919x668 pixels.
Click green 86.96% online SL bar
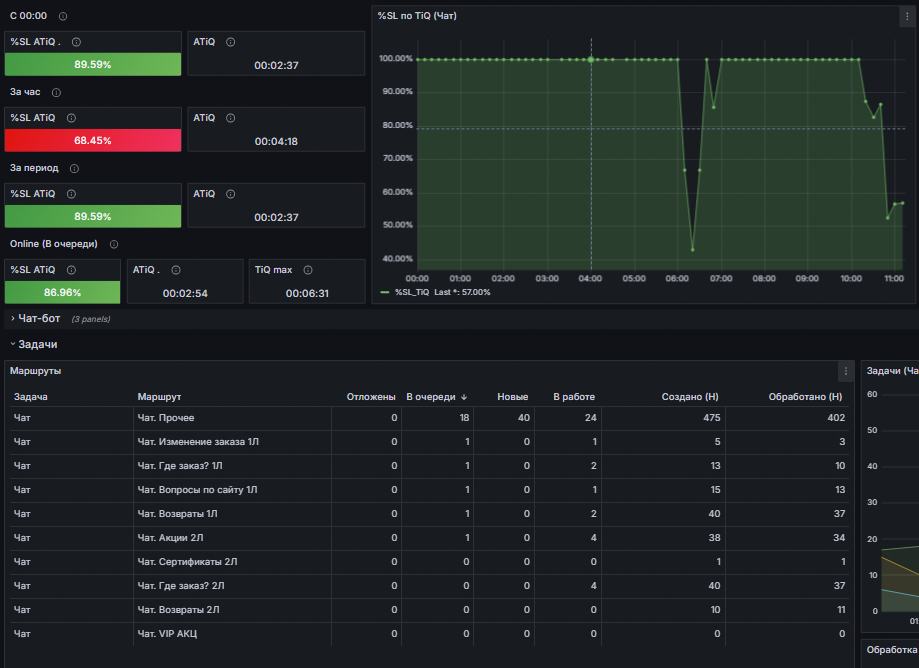pos(62,292)
